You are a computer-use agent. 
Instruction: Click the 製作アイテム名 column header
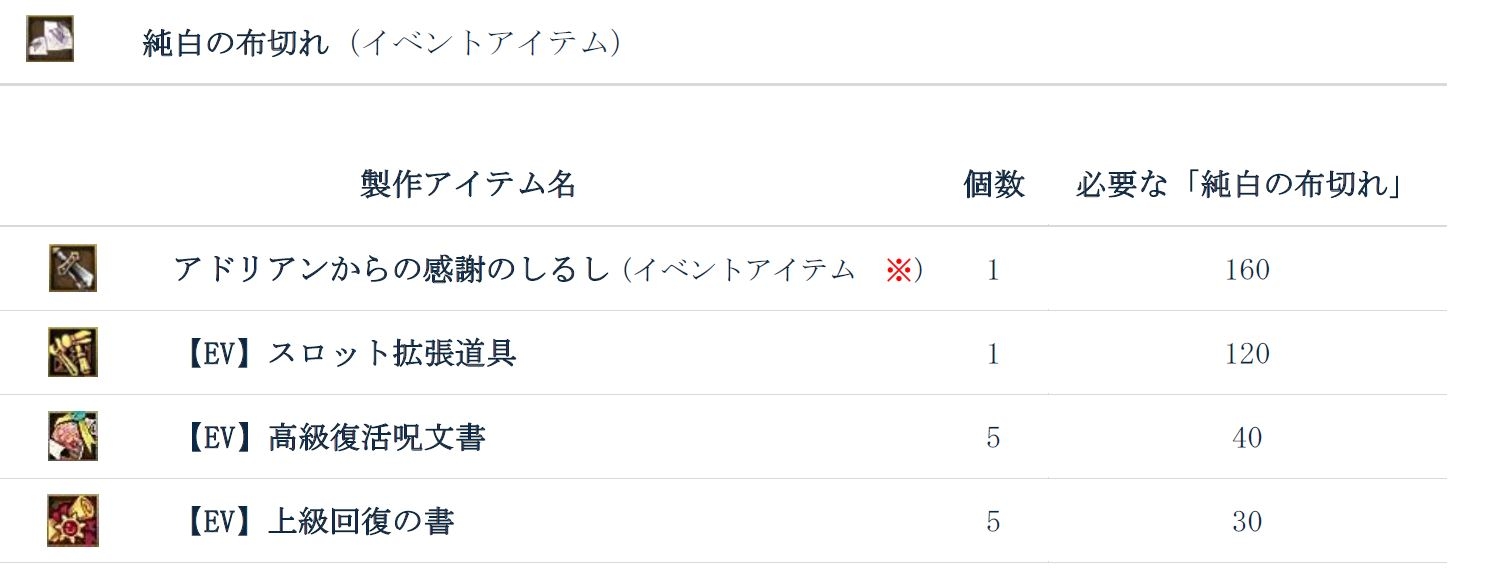[x=468, y=184]
